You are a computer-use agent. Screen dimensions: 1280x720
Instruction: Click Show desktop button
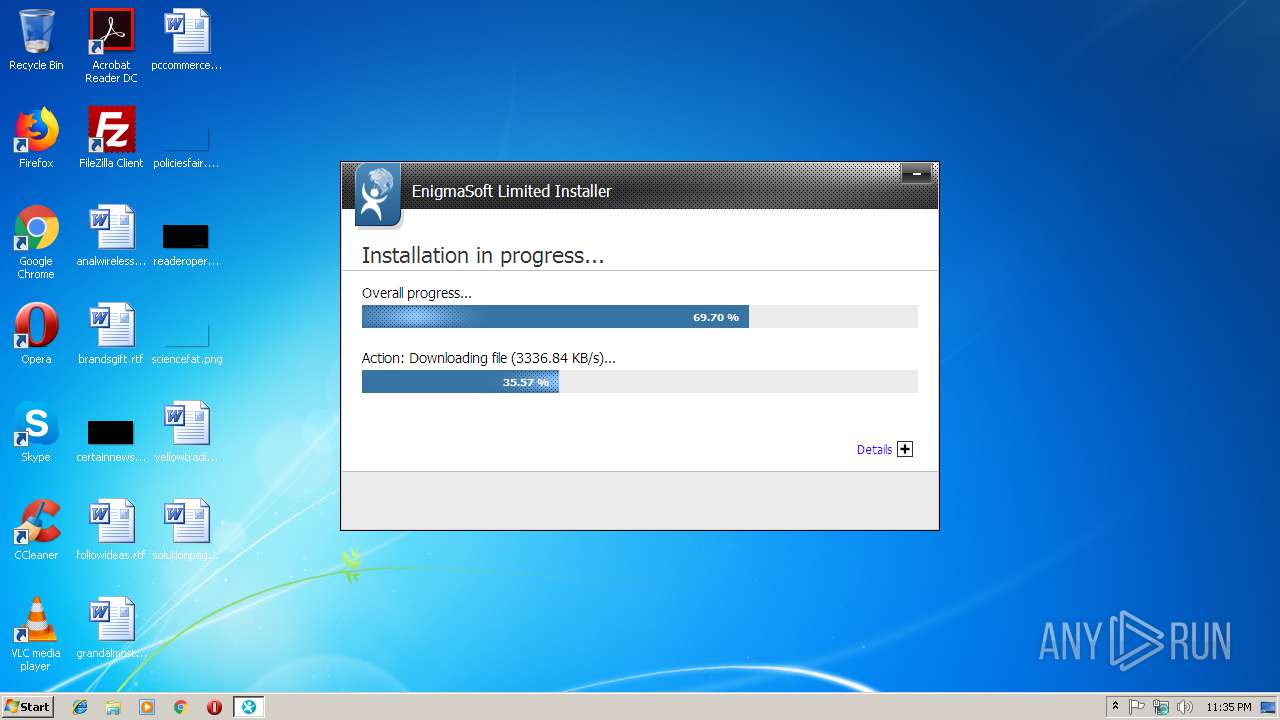tap(1270, 707)
